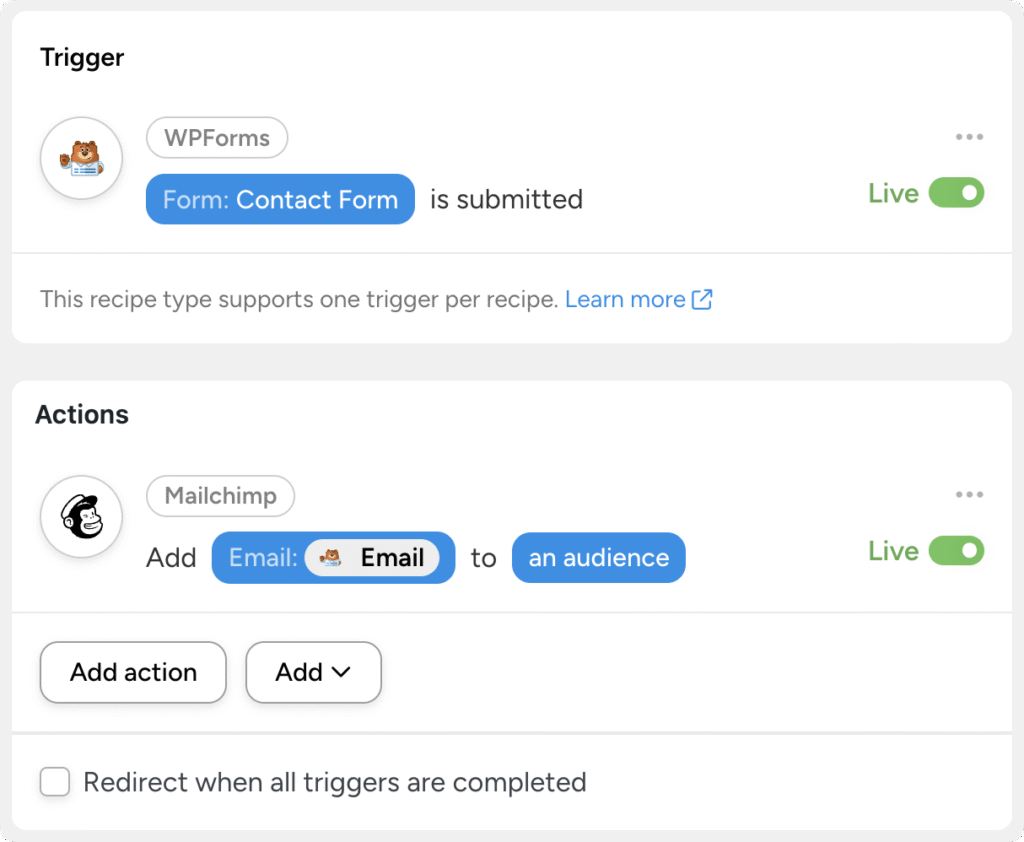
Task: Open the Mailchimp action ellipsis menu
Action: pos(969,494)
